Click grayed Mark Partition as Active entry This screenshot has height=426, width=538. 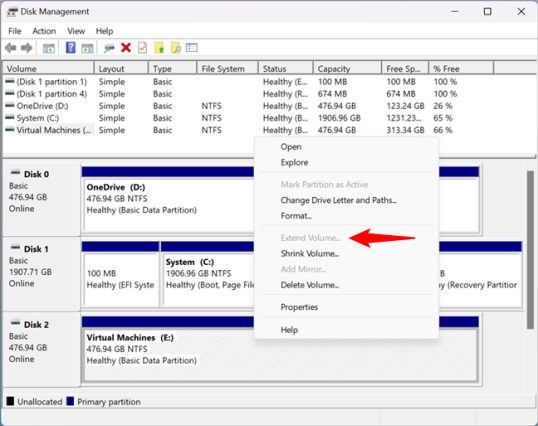point(324,185)
